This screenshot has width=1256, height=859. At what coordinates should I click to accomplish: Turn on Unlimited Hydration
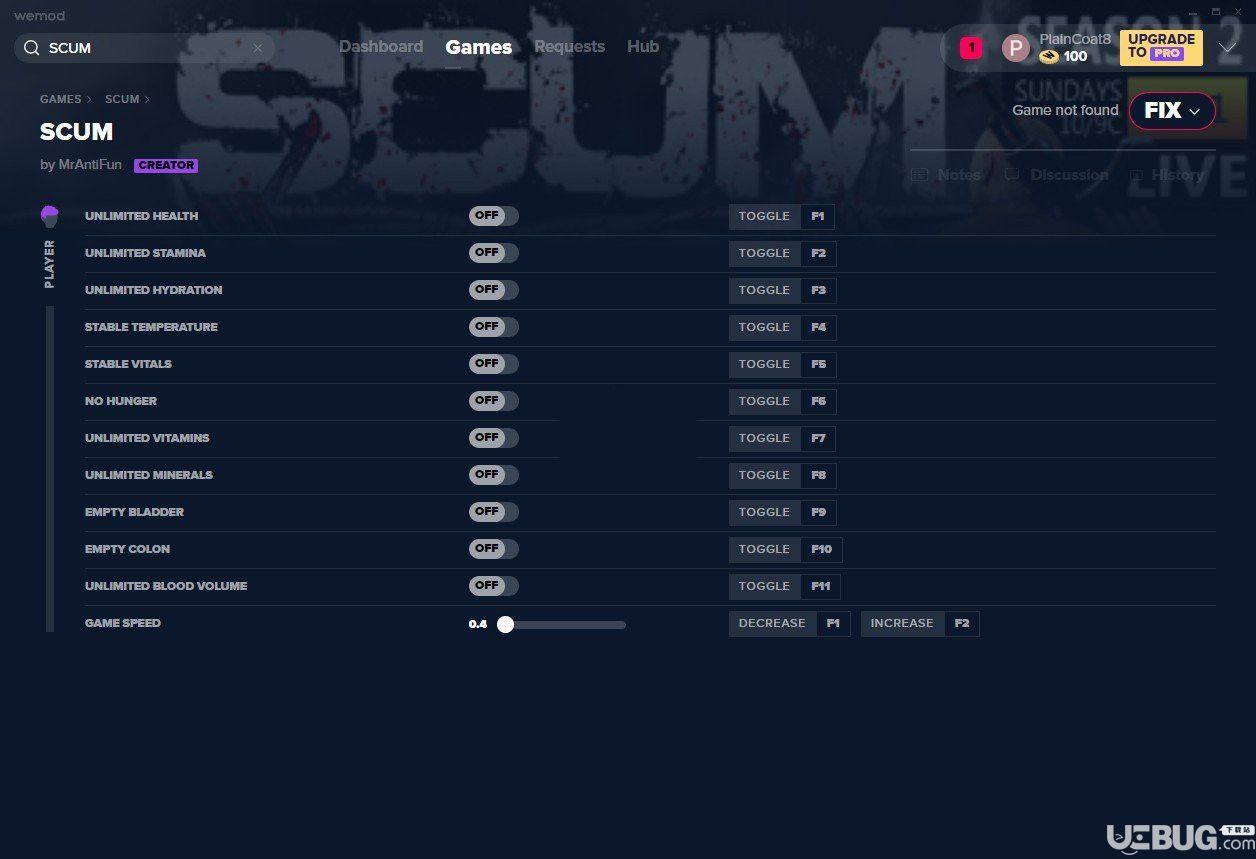(494, 290)
